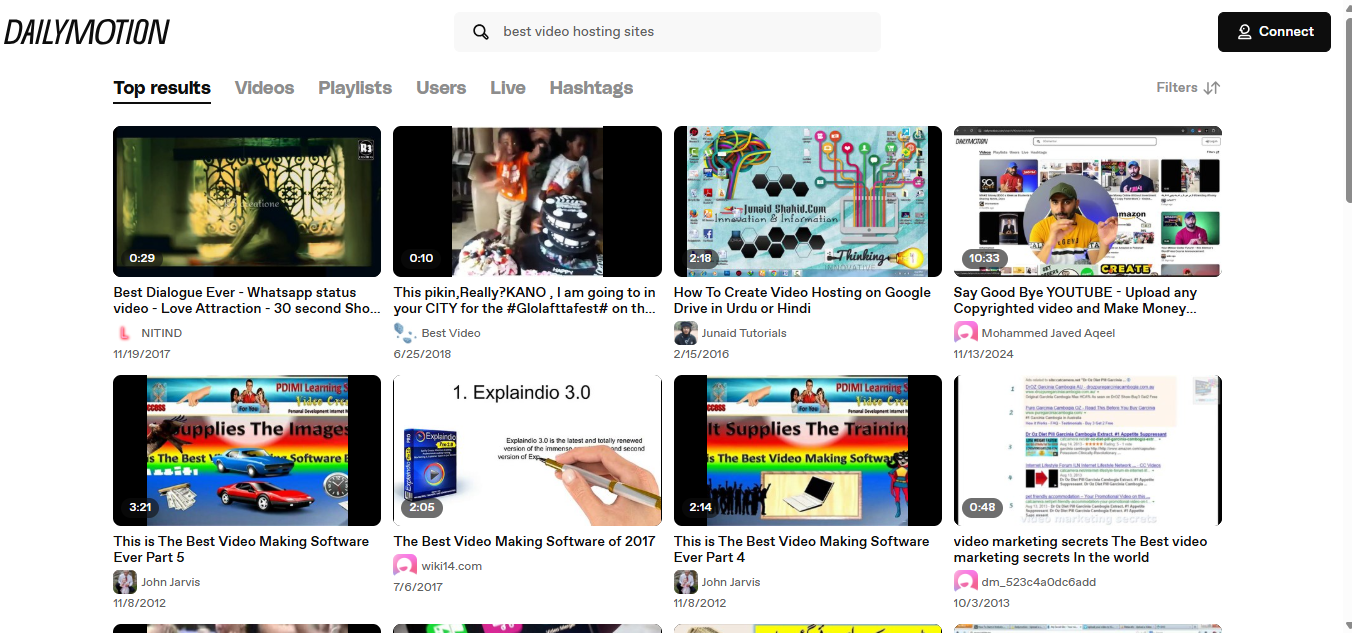Open dm_523c4a0dc6add channel name link

1039,582
